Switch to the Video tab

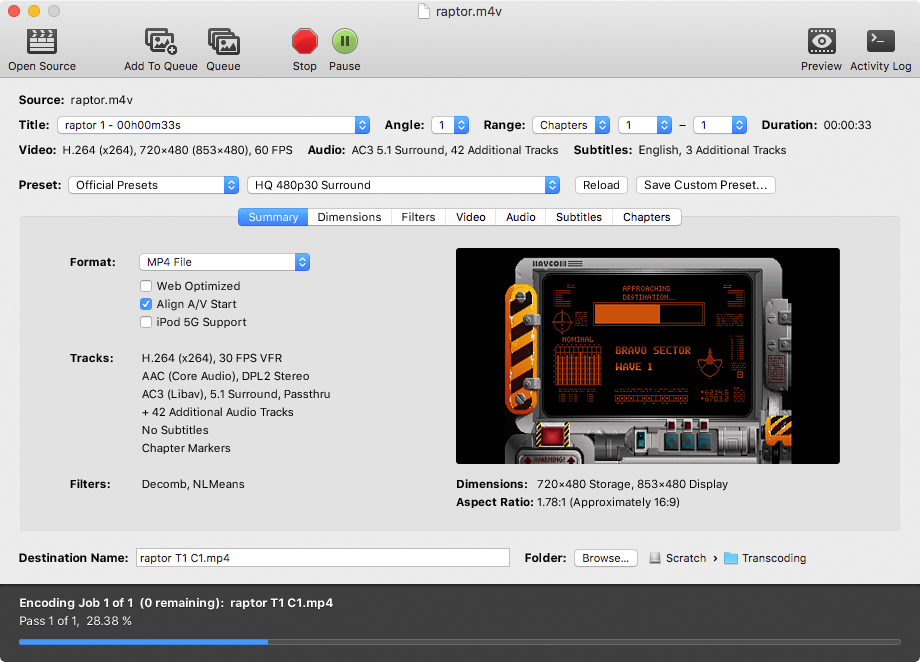tap(471, 217)
